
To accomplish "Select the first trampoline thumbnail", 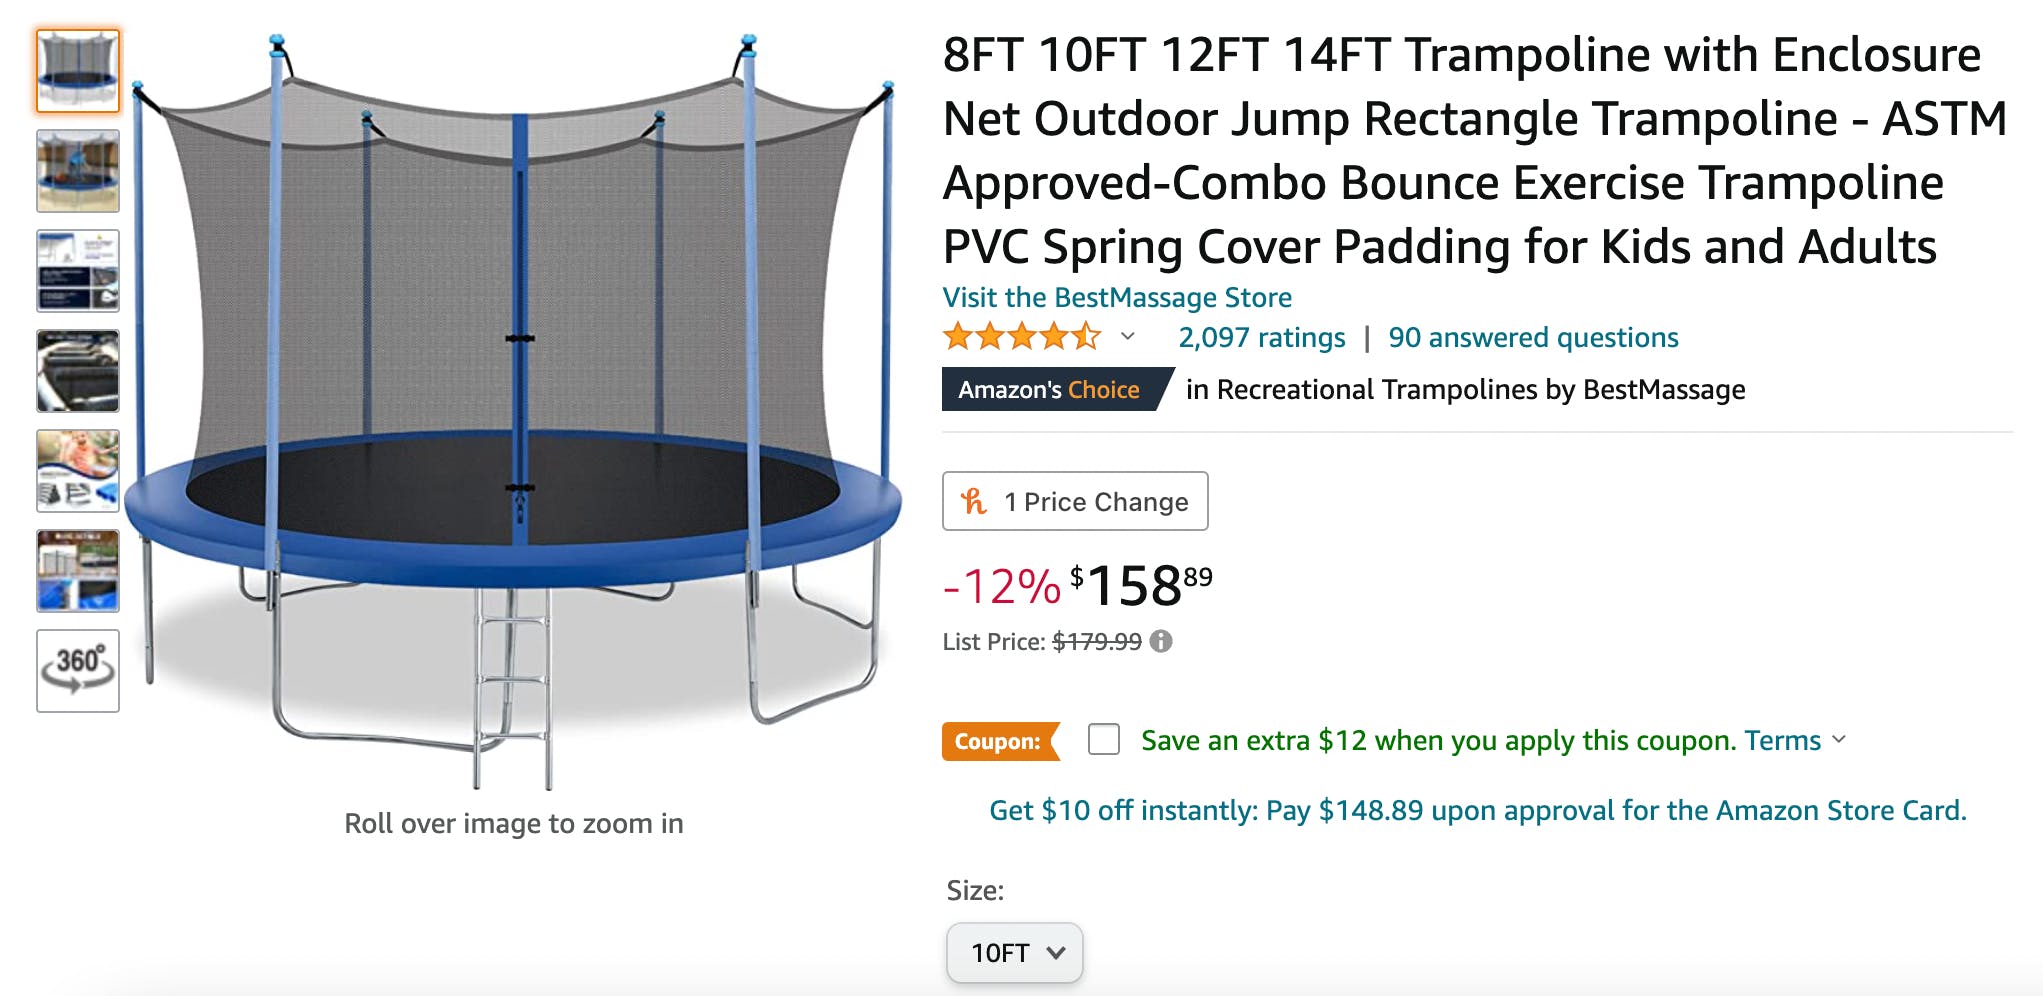I will [x=77, y=68].
